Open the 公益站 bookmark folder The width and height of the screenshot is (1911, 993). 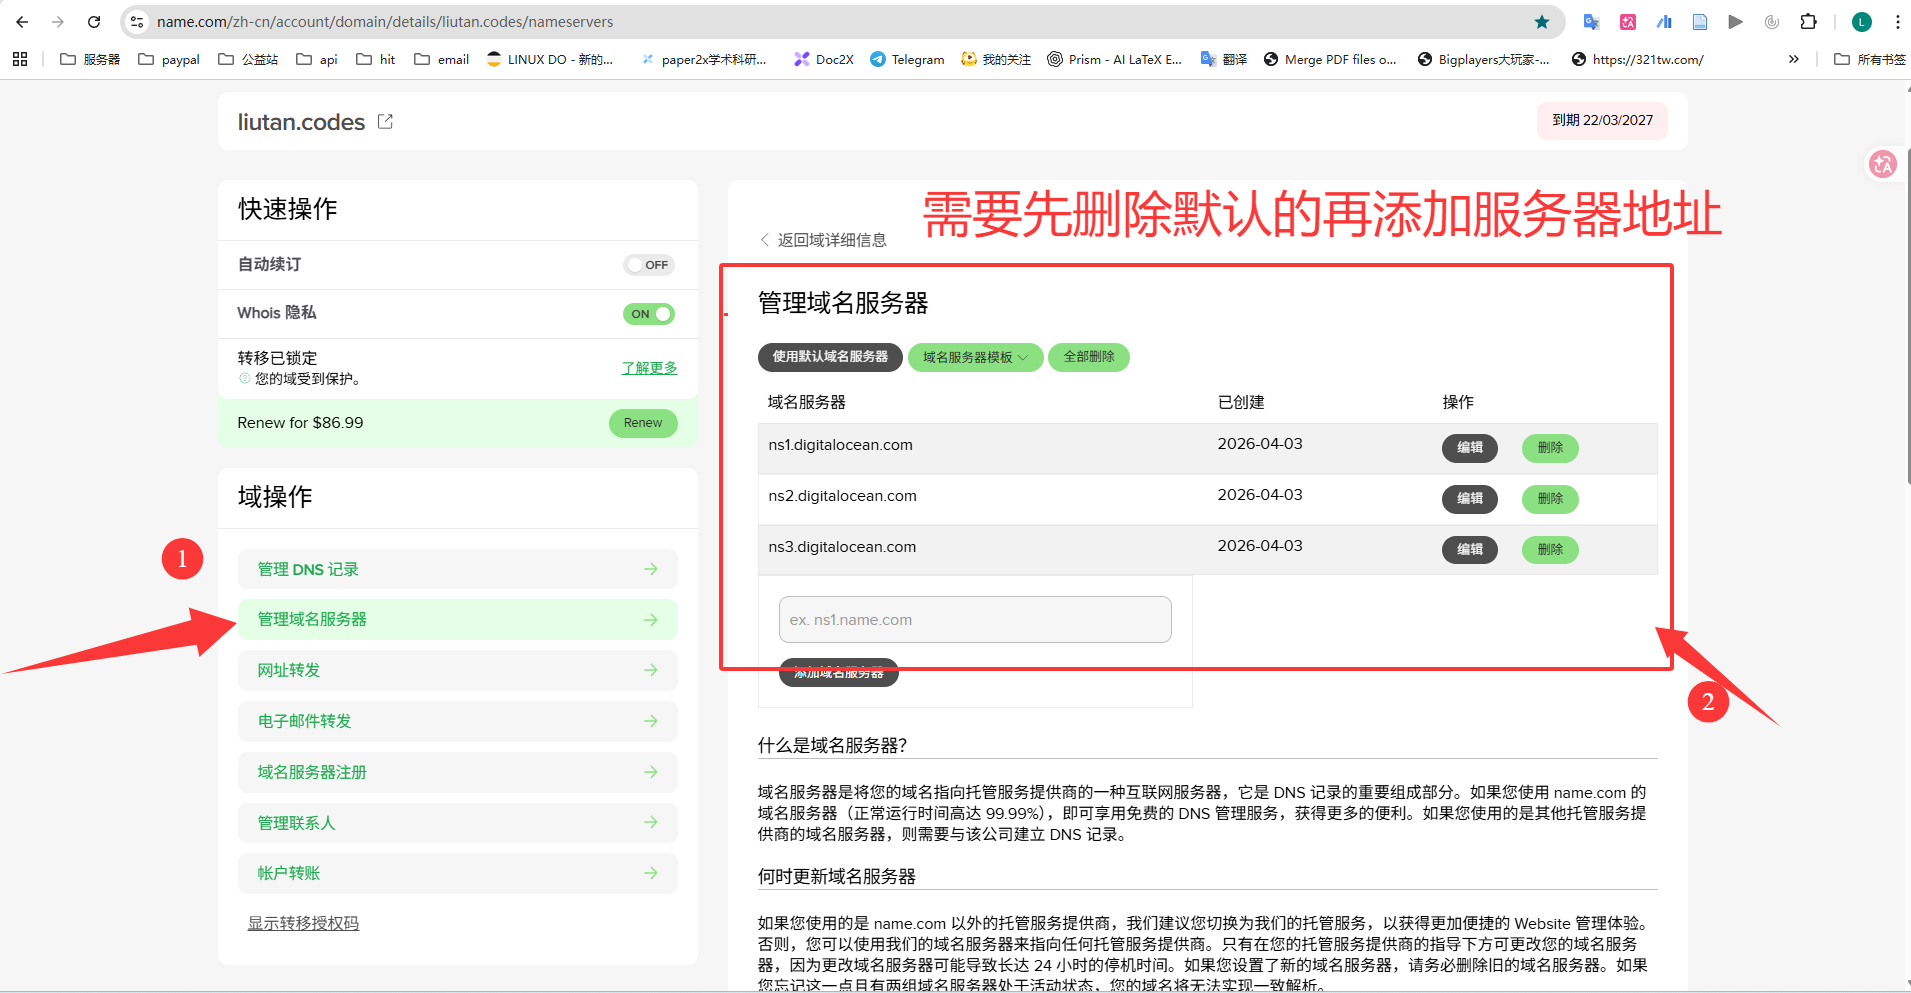click(x=248, y=59)
